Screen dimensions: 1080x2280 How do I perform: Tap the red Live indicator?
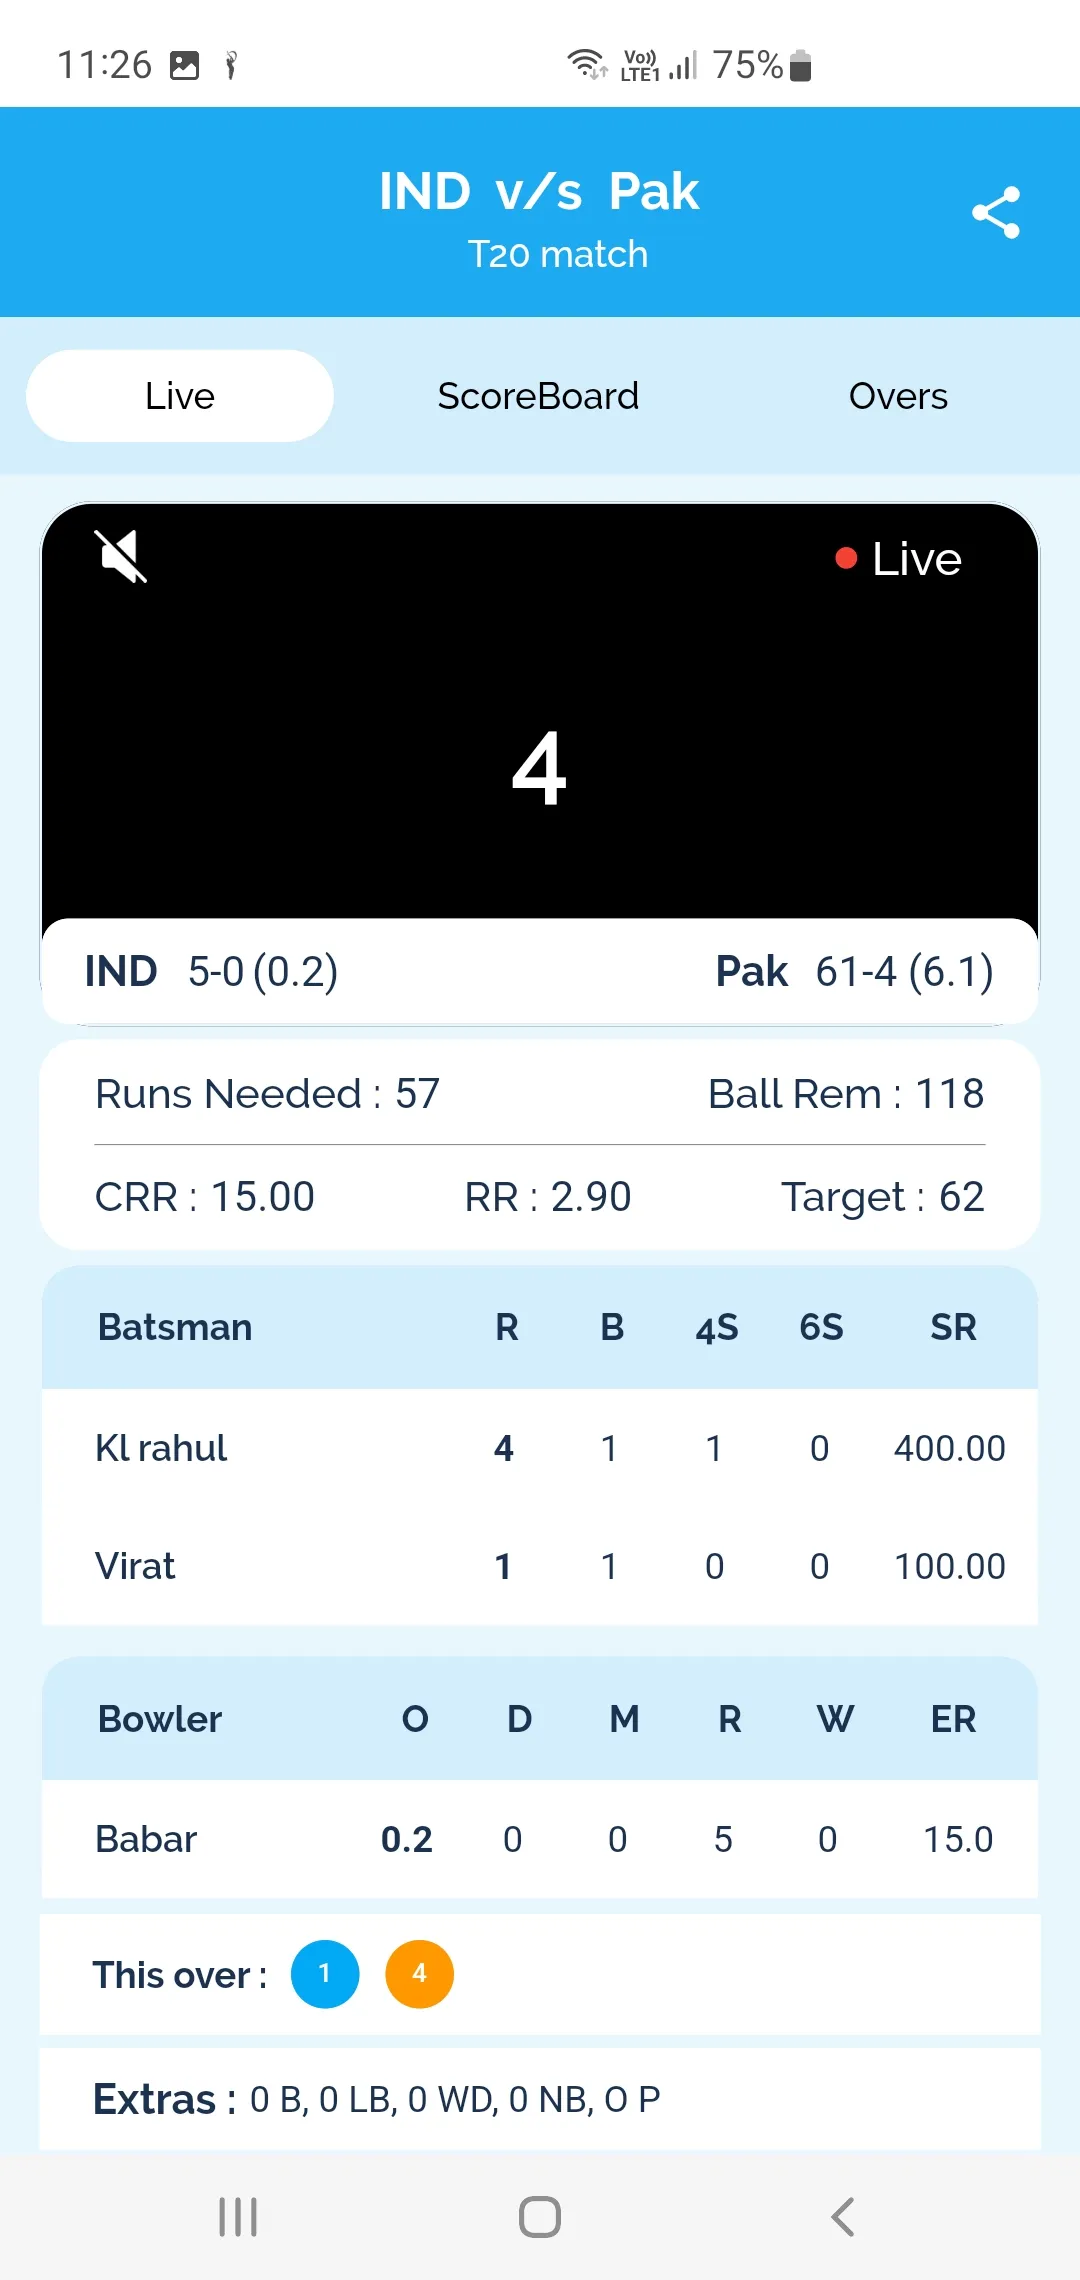pos(898,559)
